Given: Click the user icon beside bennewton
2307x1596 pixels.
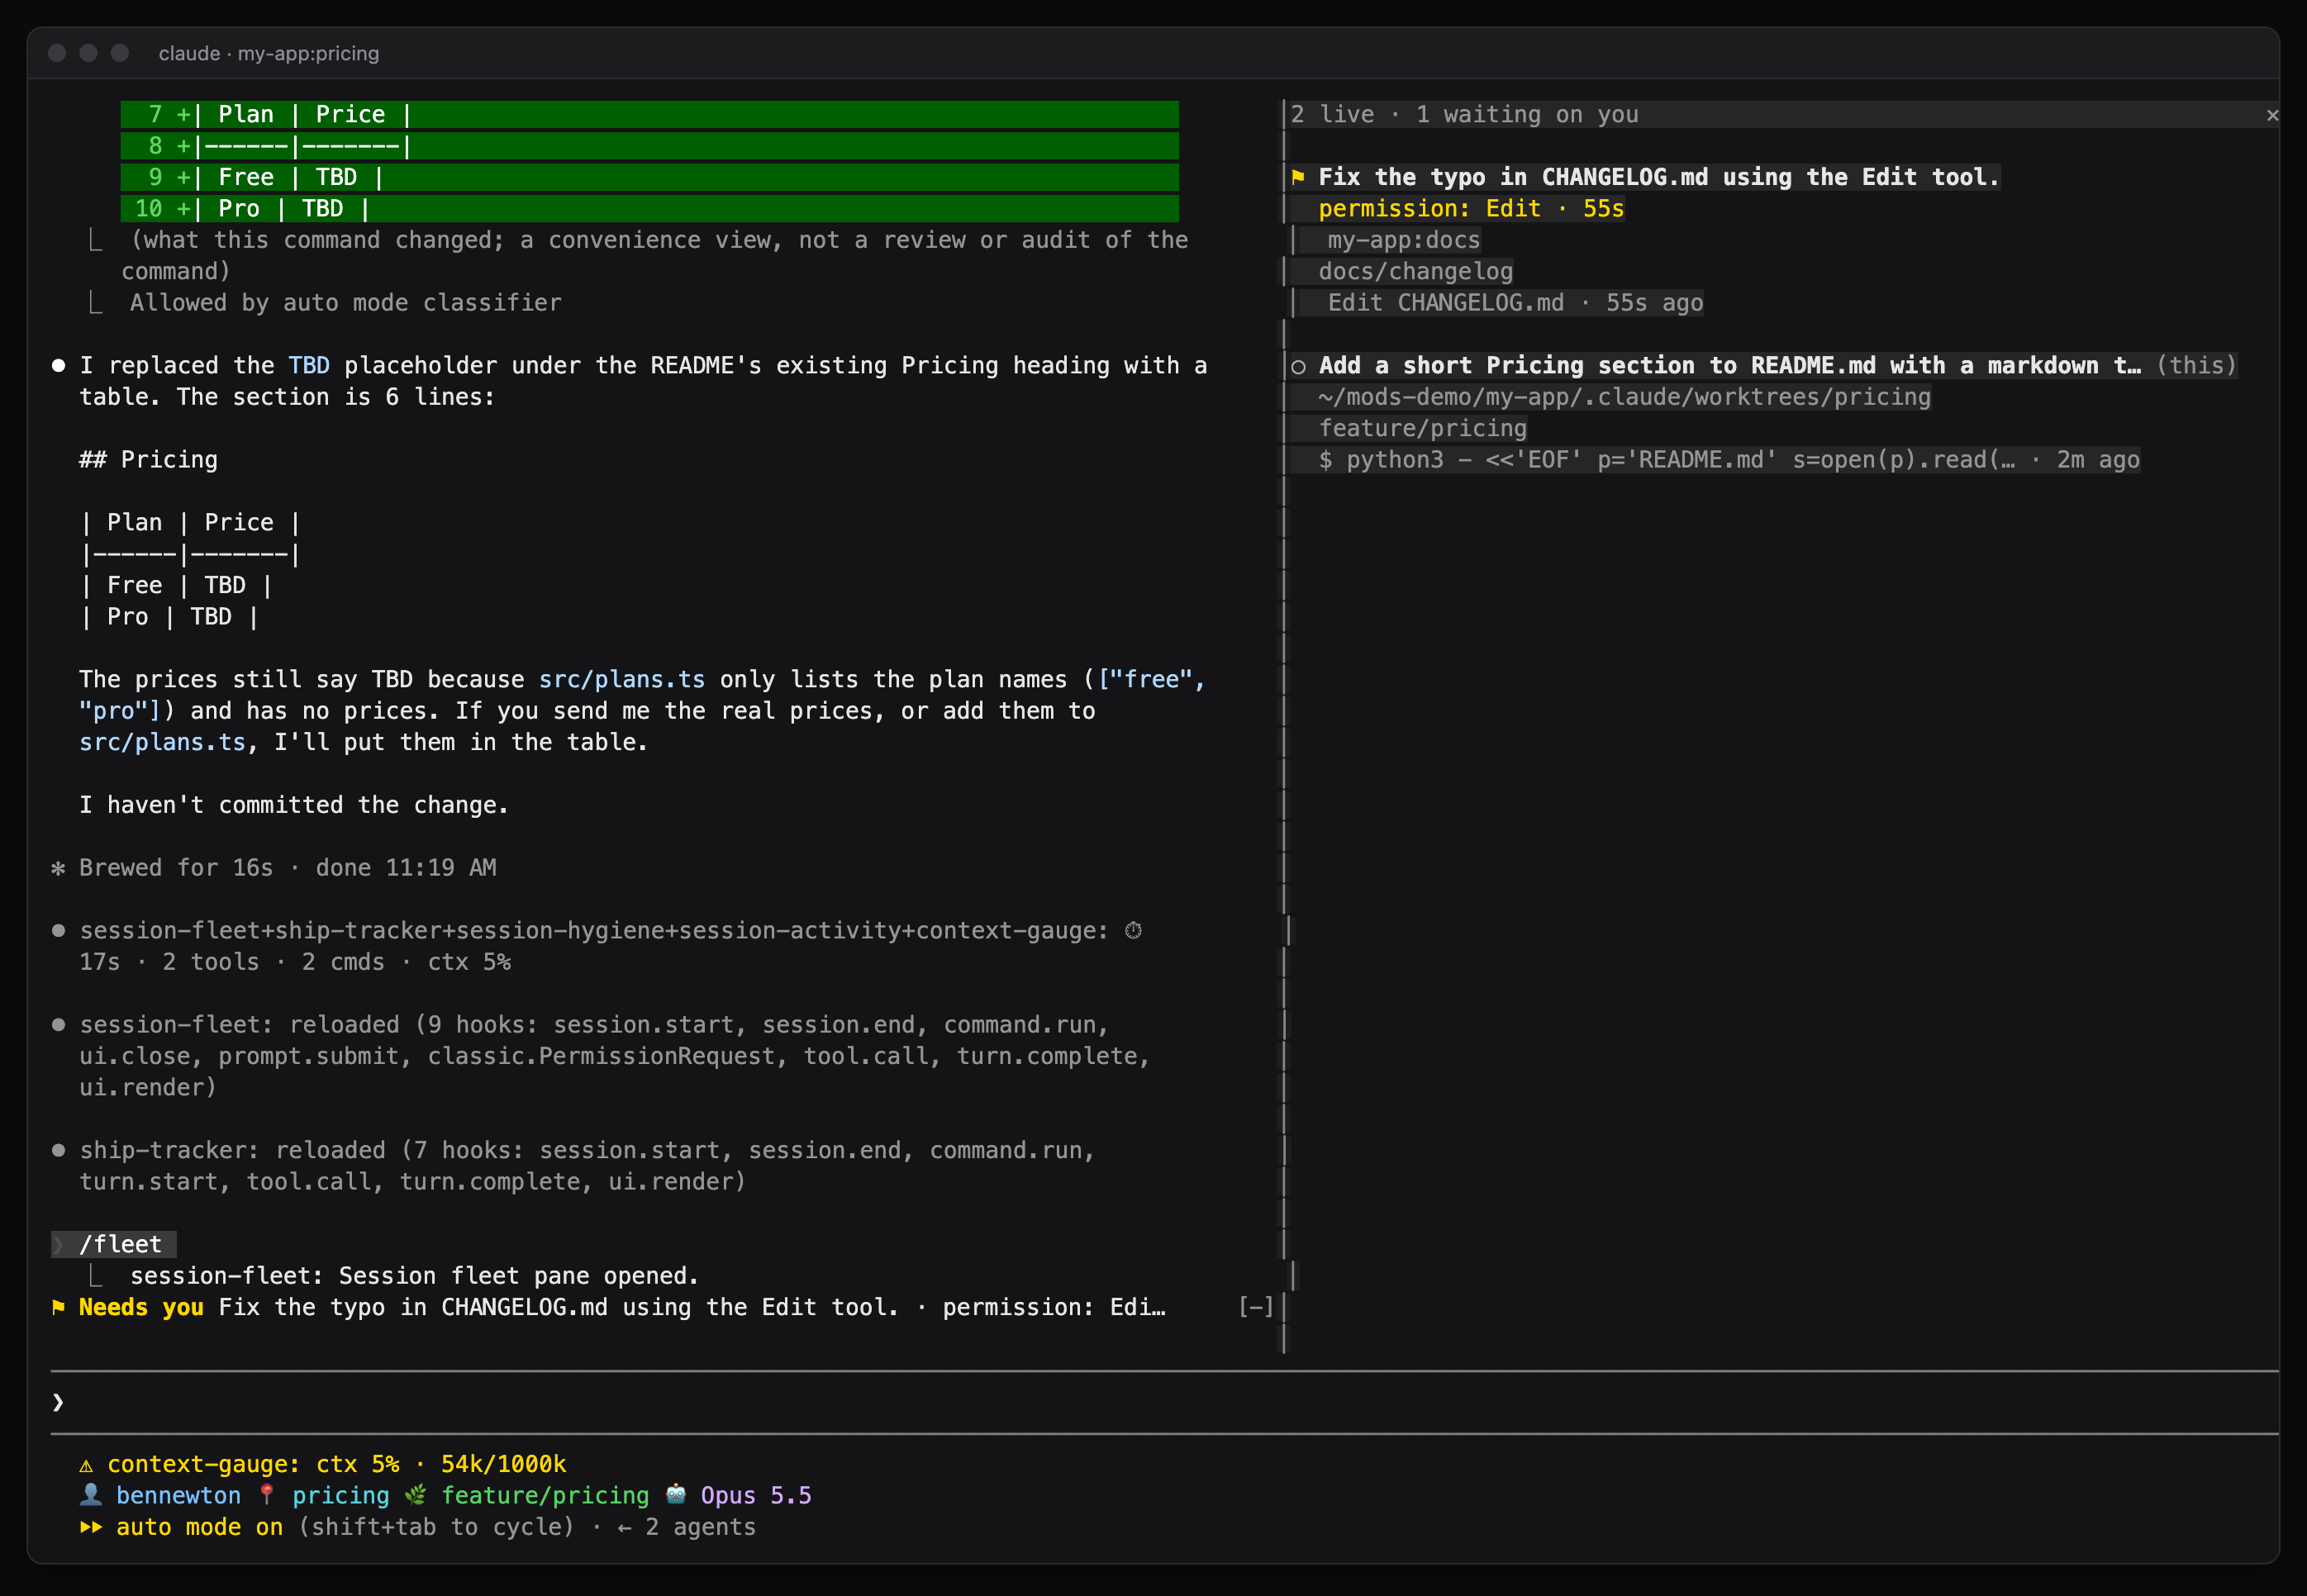Looking at the screenshot, I should coord(91,1495).
